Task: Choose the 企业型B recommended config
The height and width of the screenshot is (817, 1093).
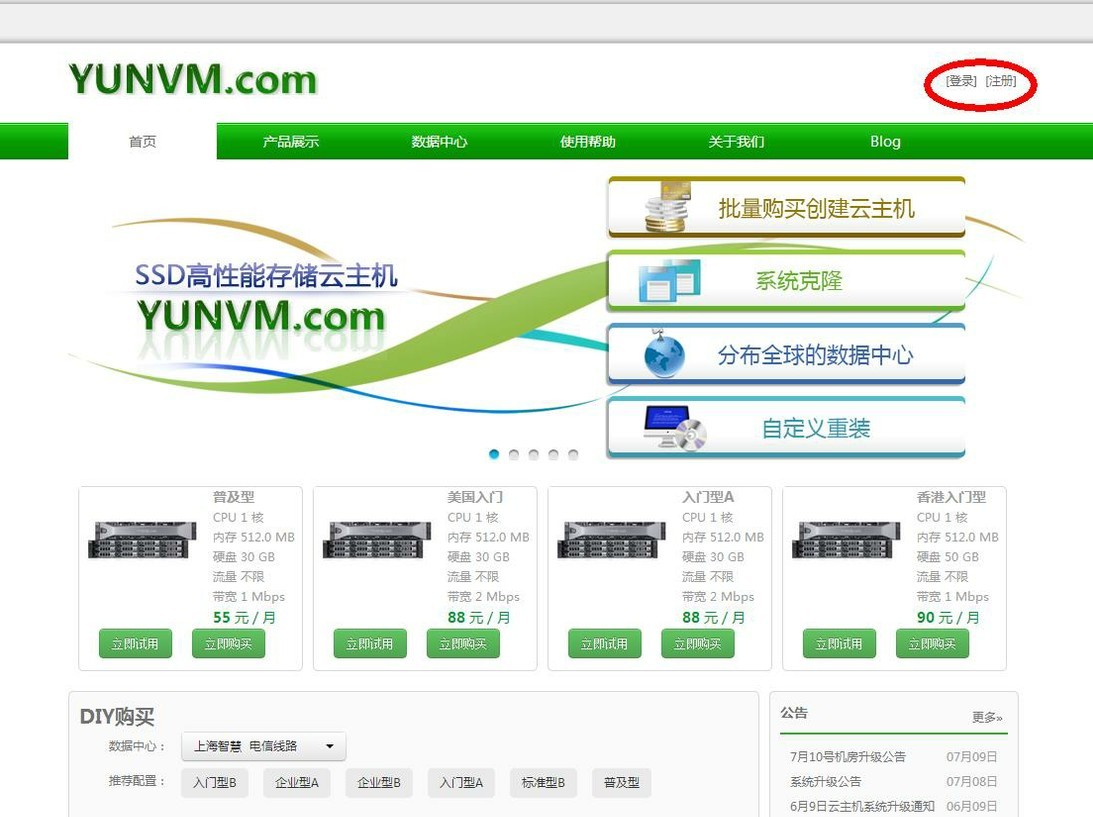Action: (379, 782)
